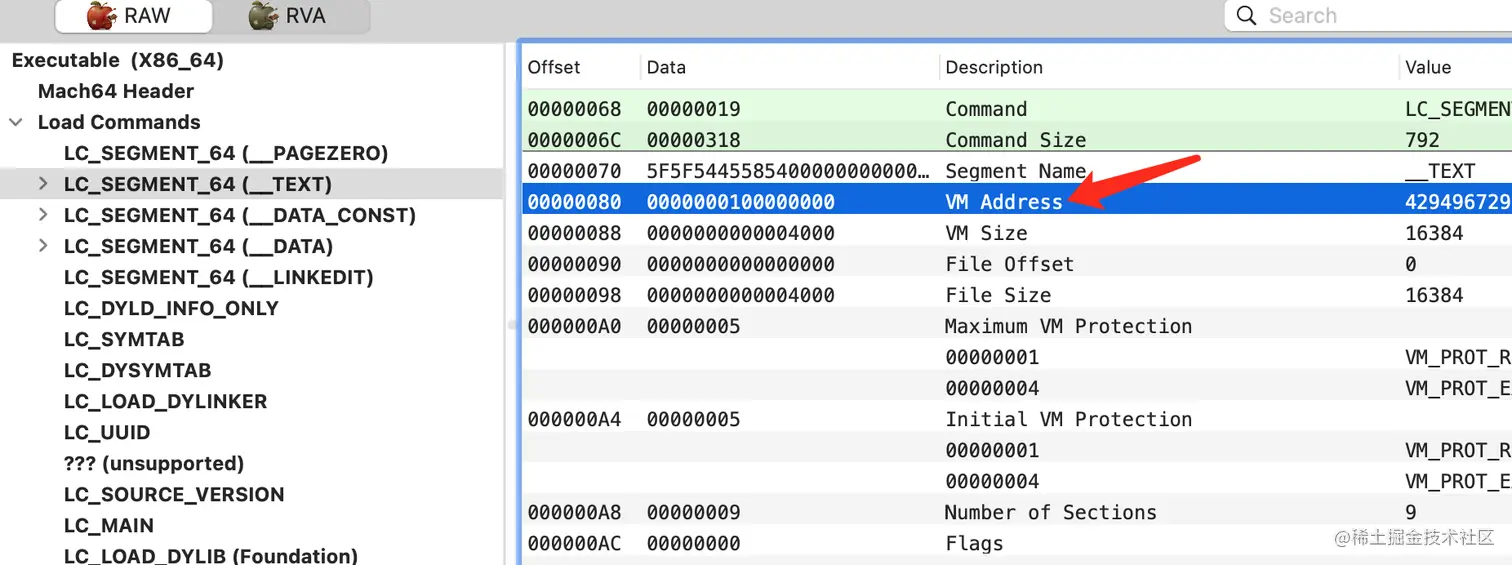The width and height of the screenshot is (1512, 565).
Task: Select the VM Address row
Action: 1003,202
